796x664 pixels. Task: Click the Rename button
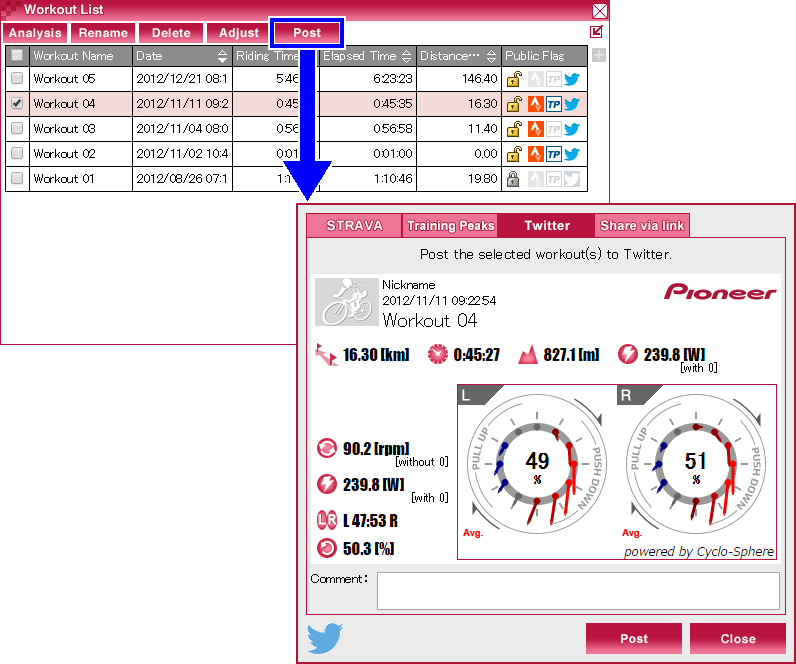(x=103, y=33)
